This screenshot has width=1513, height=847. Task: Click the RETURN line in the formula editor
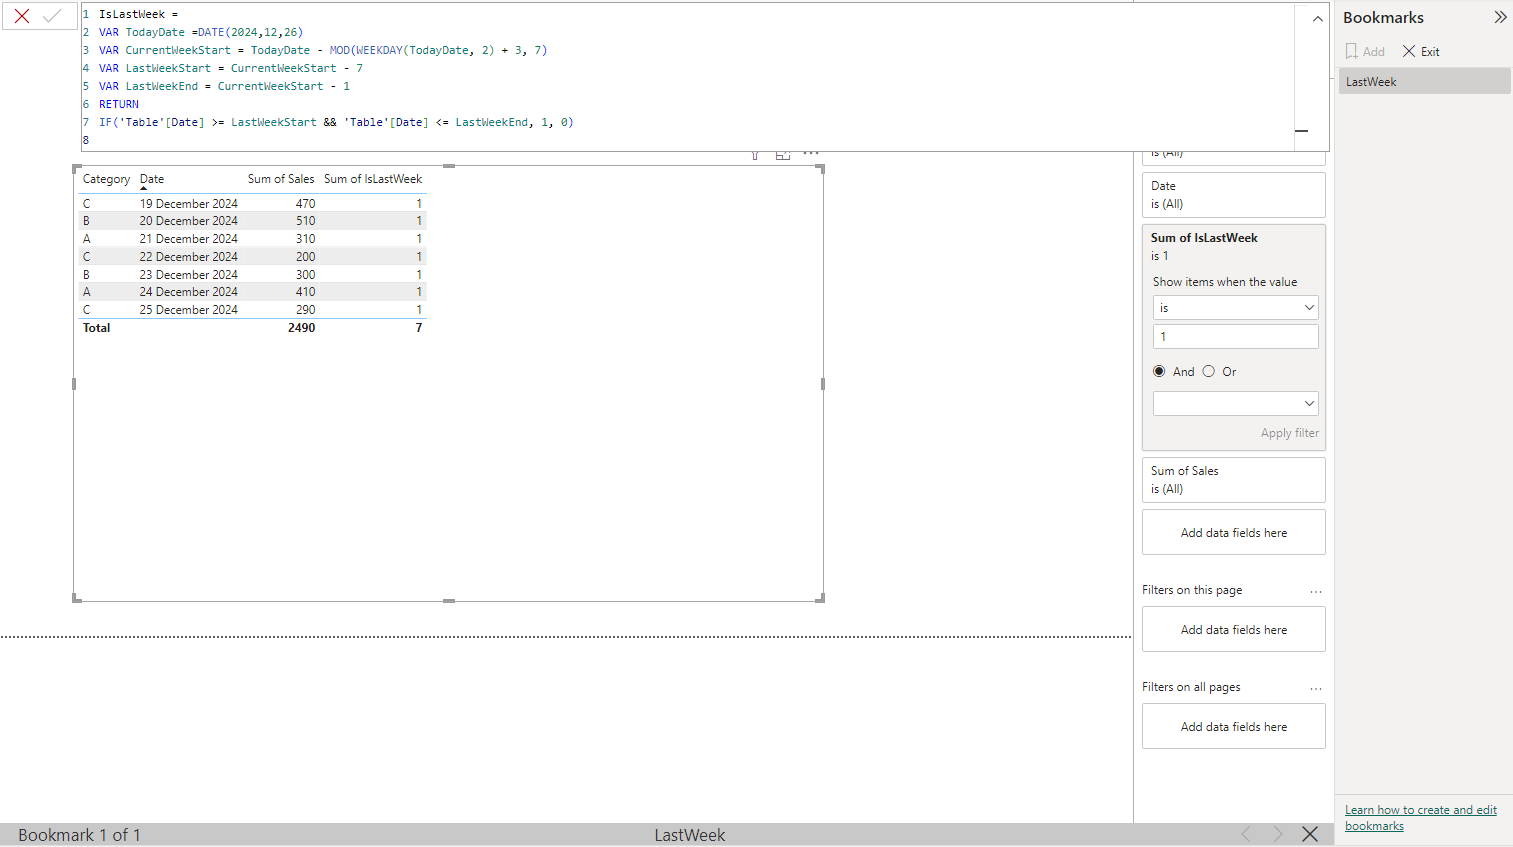click(x=119, y=104)
